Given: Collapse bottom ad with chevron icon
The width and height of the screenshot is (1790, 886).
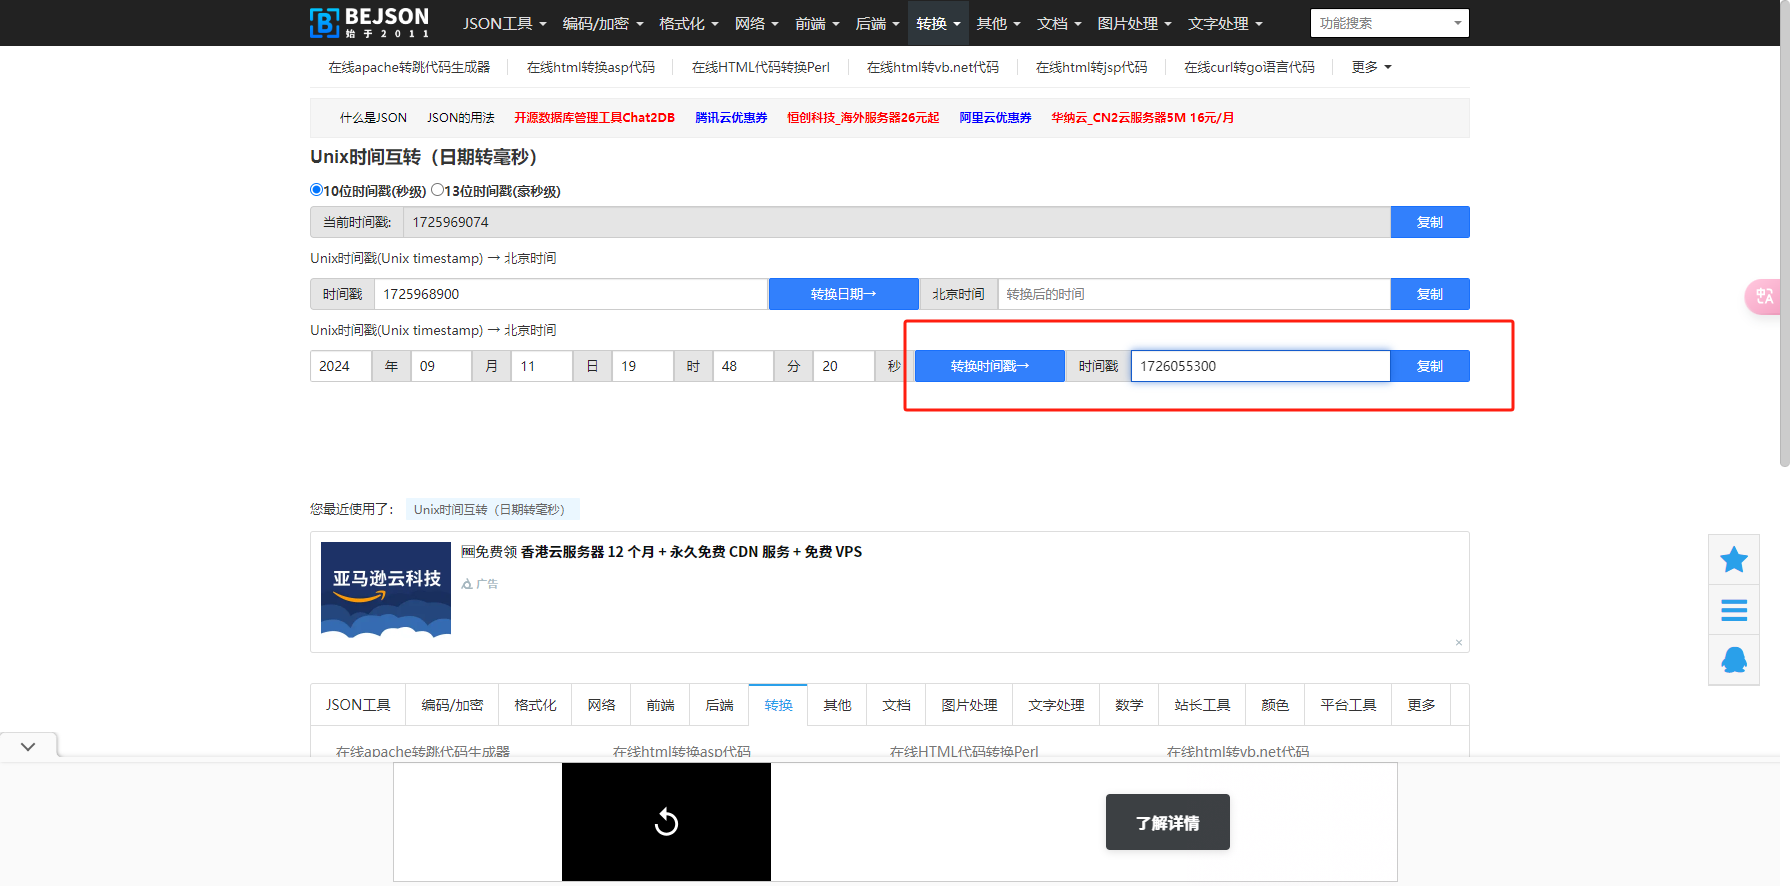Looking at the screenshot, I should tap(28, 746).
